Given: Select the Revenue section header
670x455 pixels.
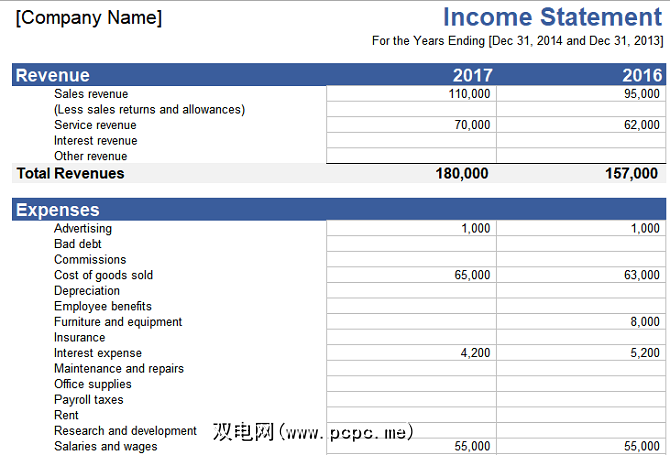Looking at the screenshot, I should coord(53,75).
